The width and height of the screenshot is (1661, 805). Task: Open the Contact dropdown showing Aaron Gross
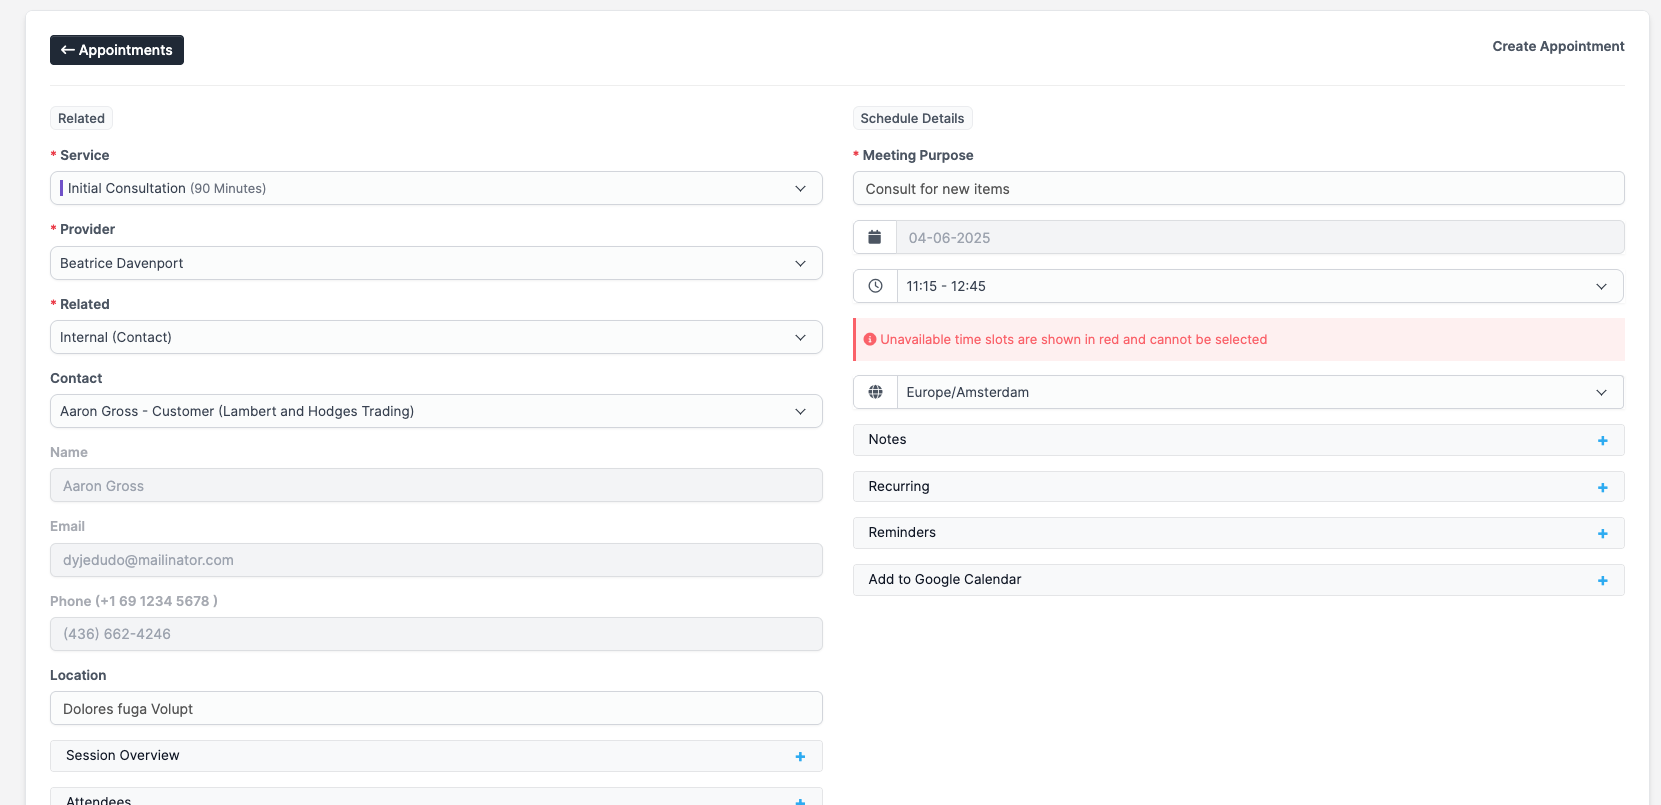[x=436, y=411]
